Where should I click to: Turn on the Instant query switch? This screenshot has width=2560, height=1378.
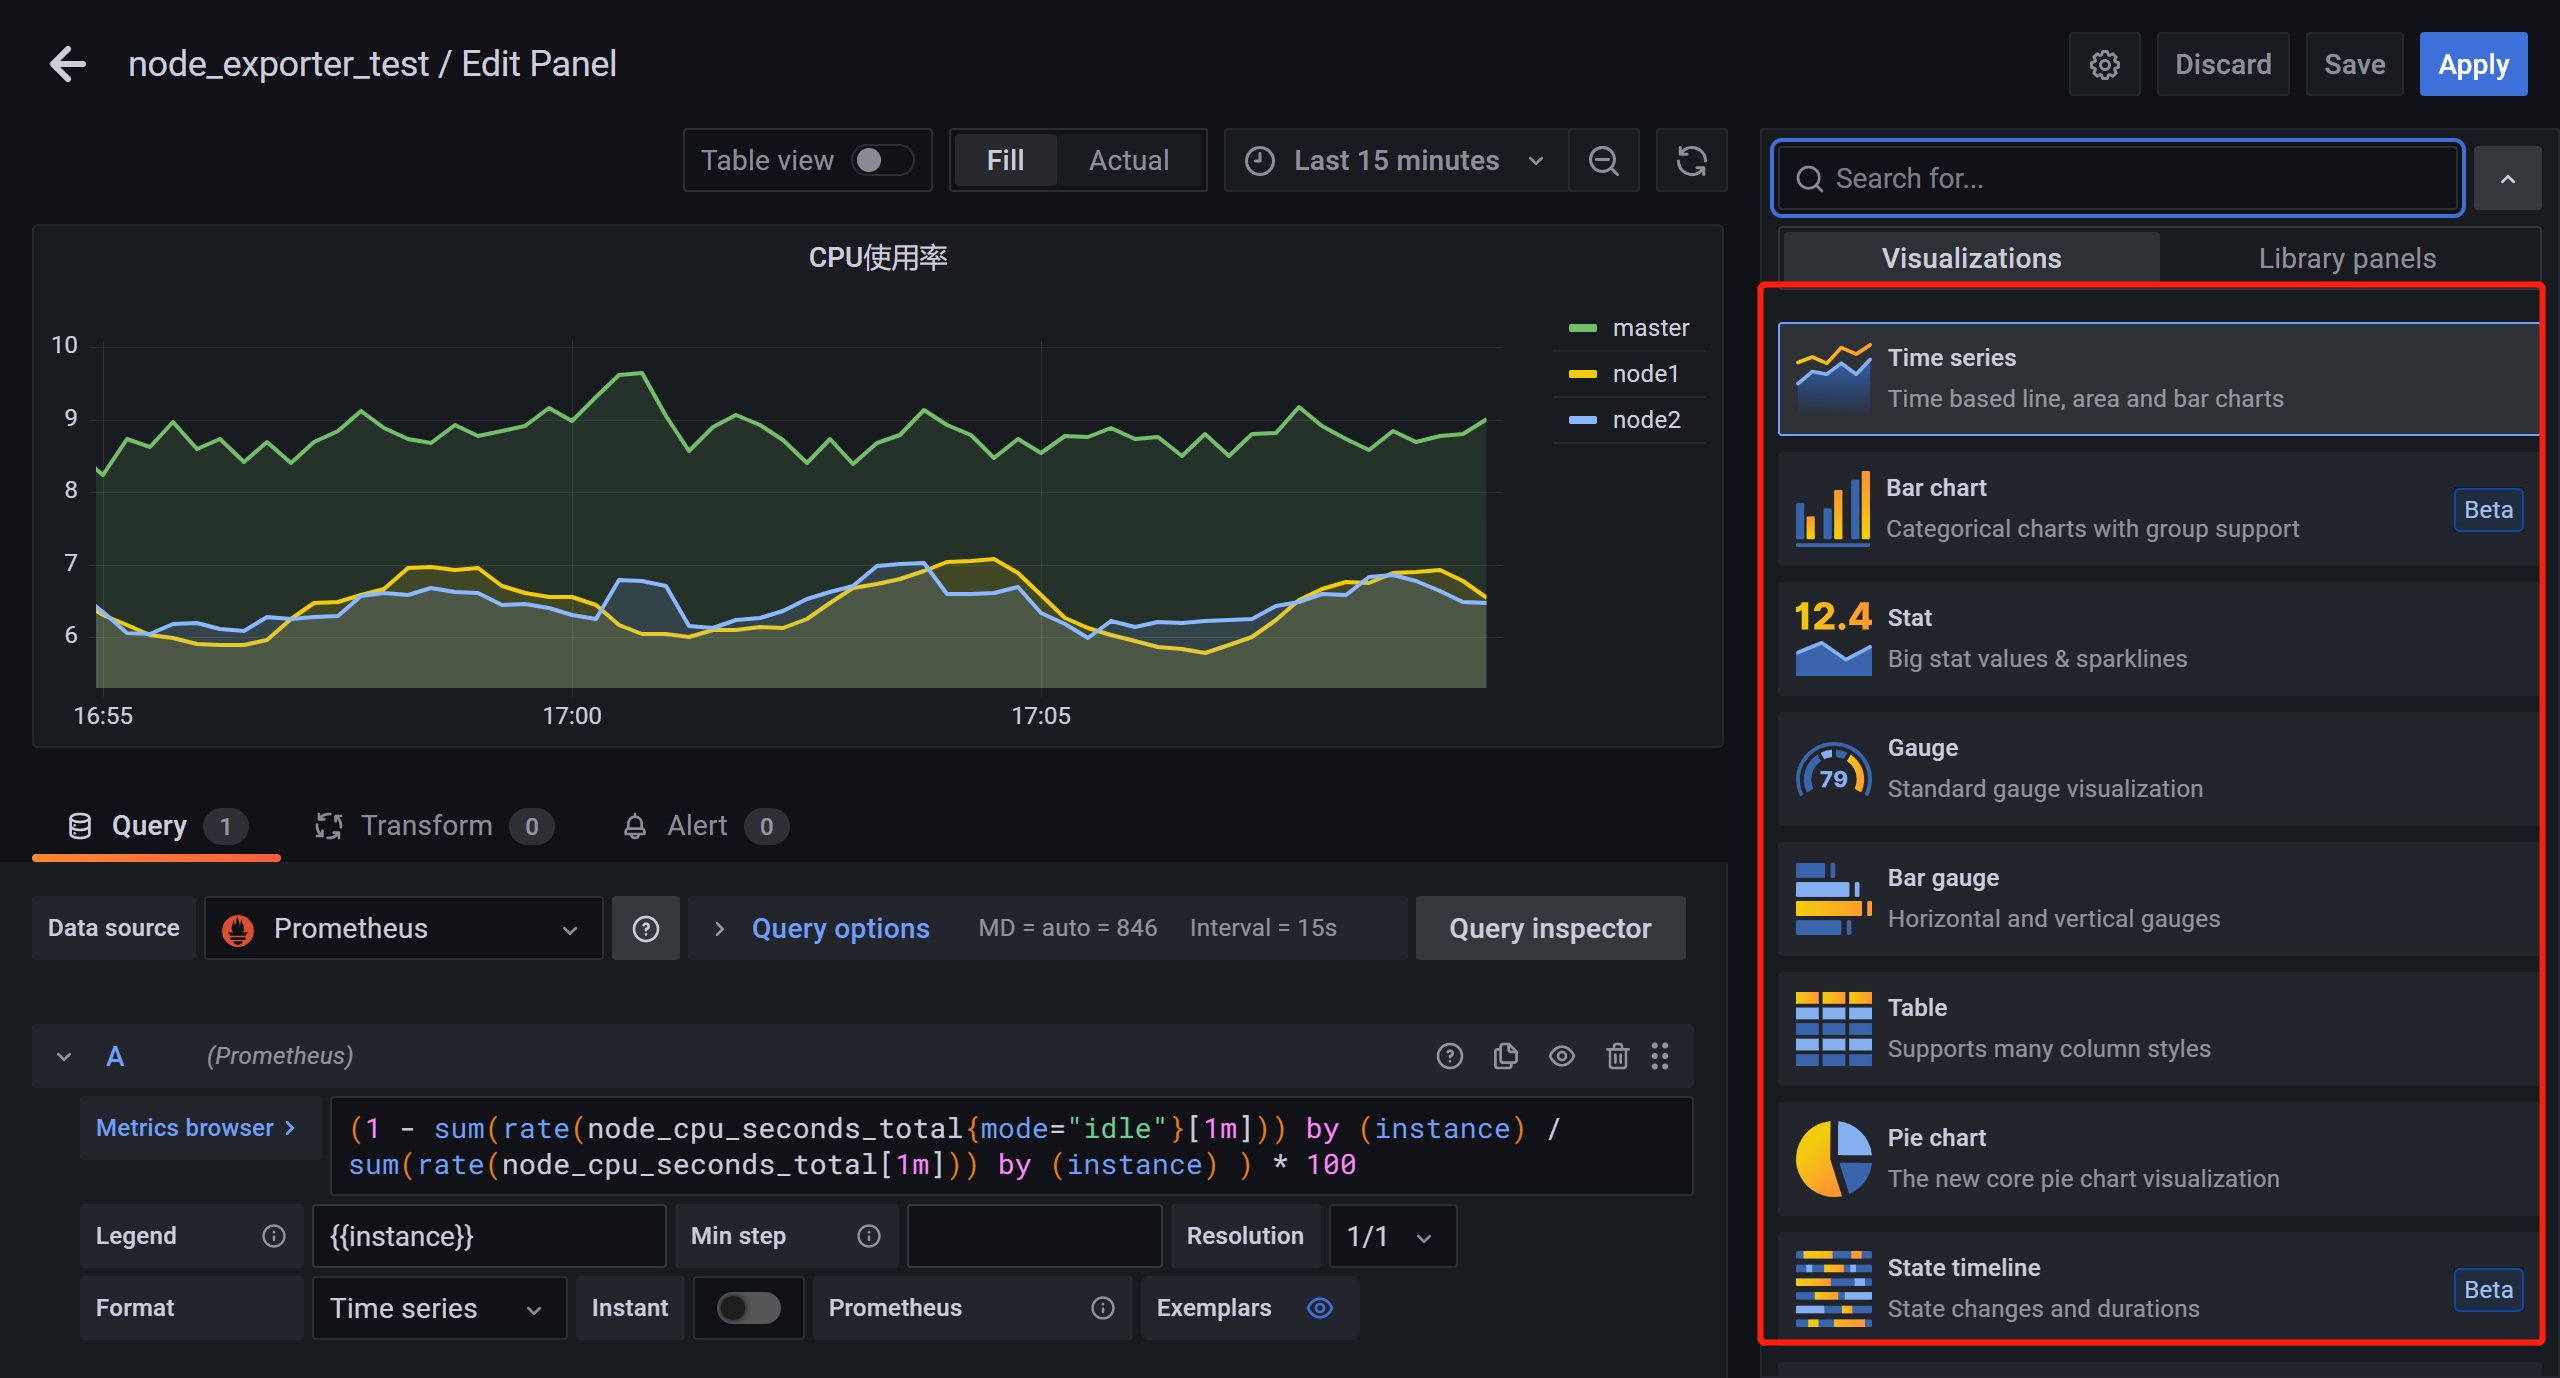[x=748, y=1307]
